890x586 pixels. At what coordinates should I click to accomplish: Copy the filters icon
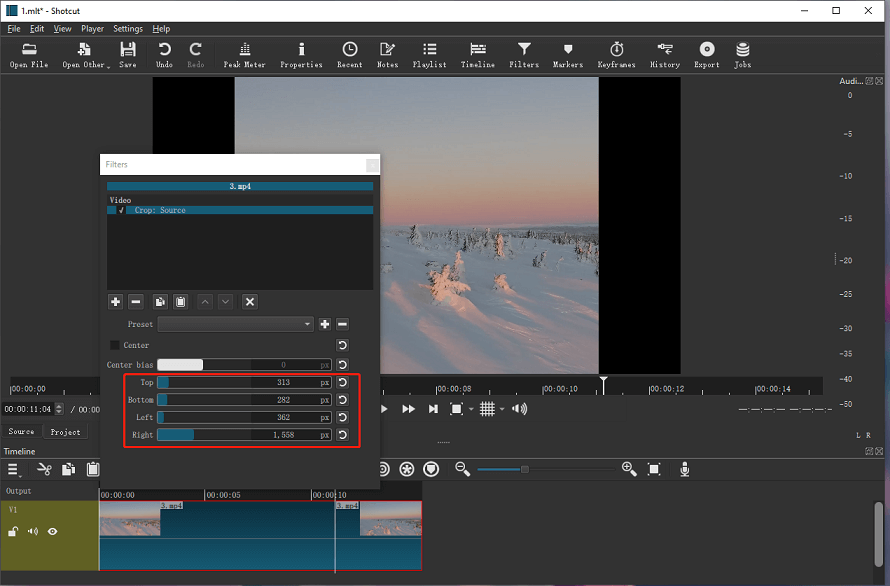coord(160,302)
